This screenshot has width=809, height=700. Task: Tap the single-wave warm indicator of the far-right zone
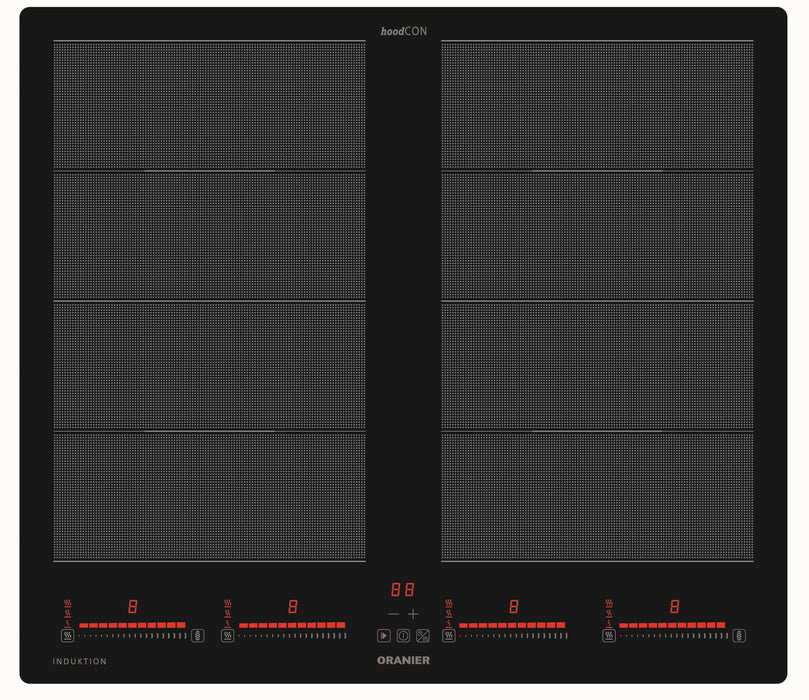[x=609, y=624]
